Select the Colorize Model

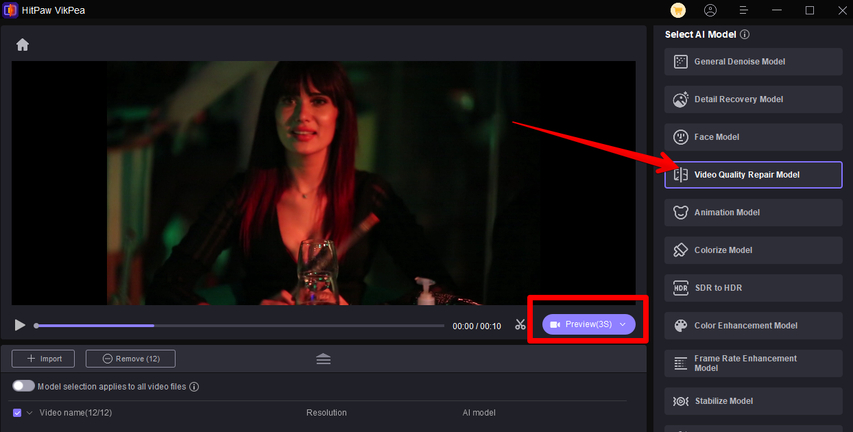coord(753,250)
